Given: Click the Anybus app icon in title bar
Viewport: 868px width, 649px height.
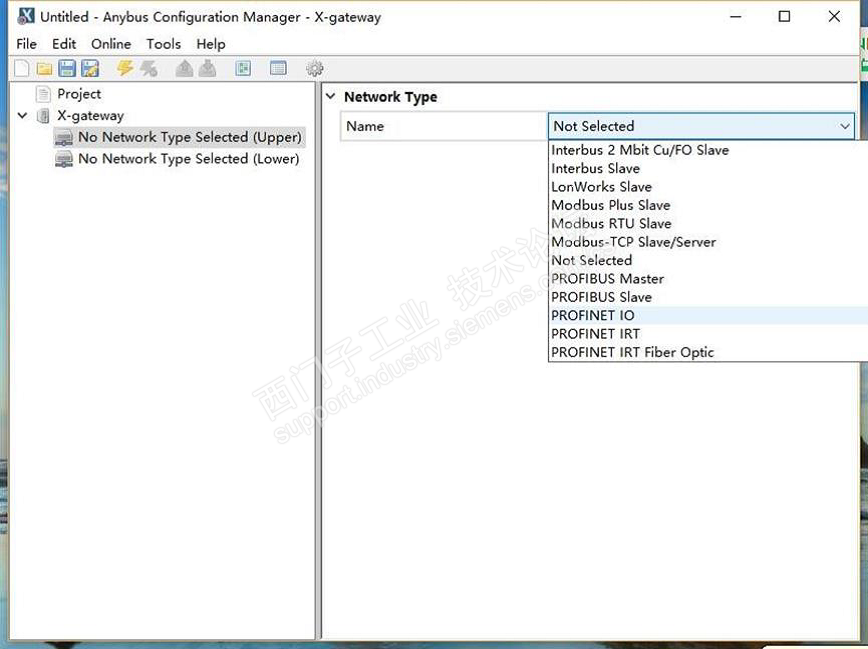Looking at the screenshot, I should coord(25,17).
